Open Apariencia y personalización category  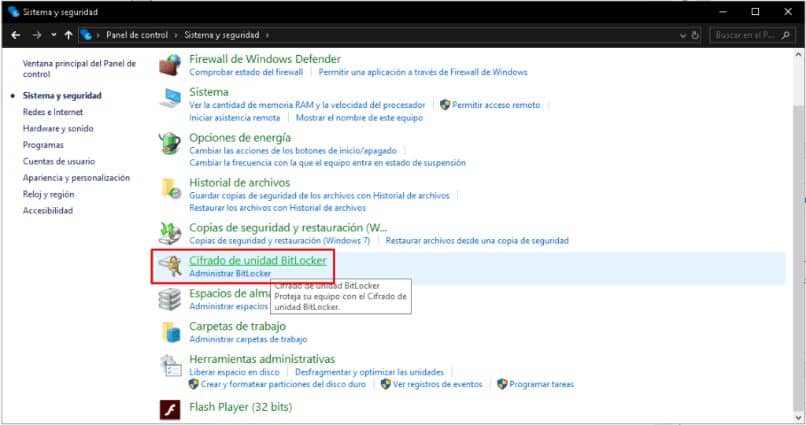click(76, 178)
